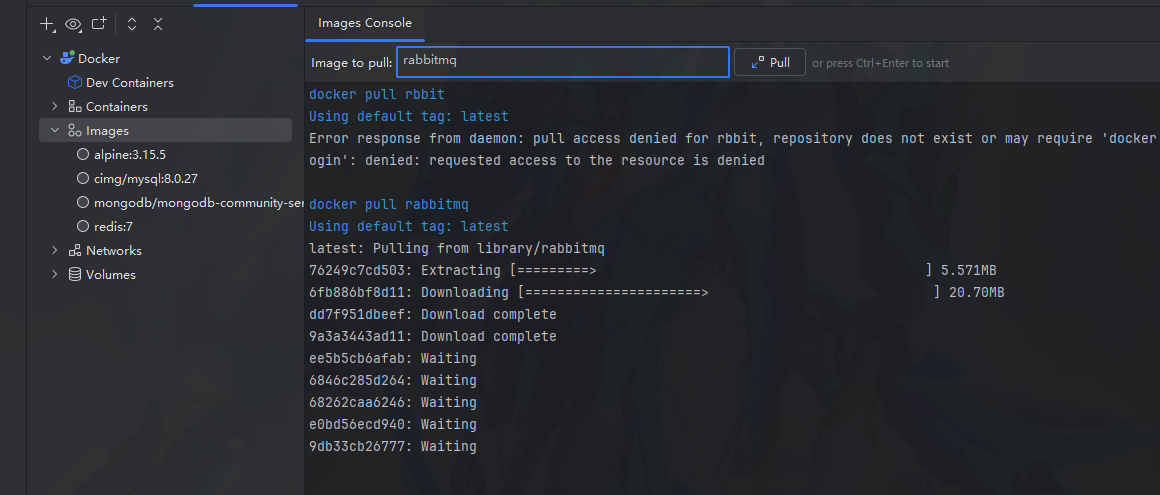Click the Images group icon
Screen dimensions: 1160x495
[75, 131]
